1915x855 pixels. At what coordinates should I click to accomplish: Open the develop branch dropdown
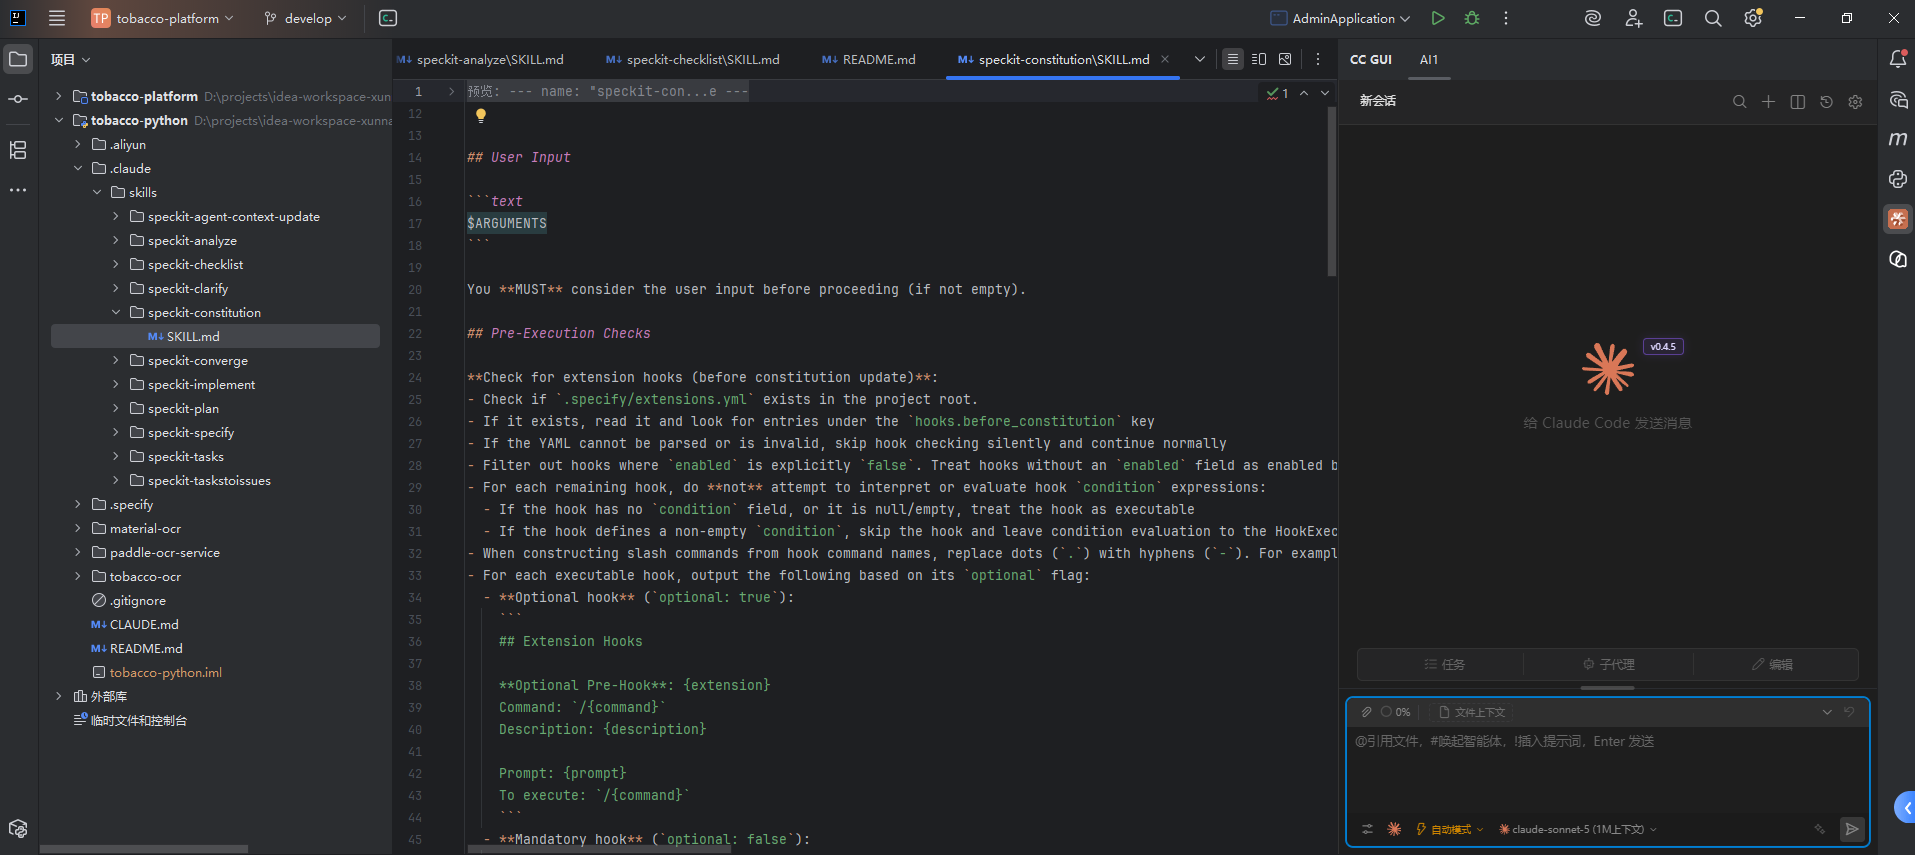[x=306, y=18]
